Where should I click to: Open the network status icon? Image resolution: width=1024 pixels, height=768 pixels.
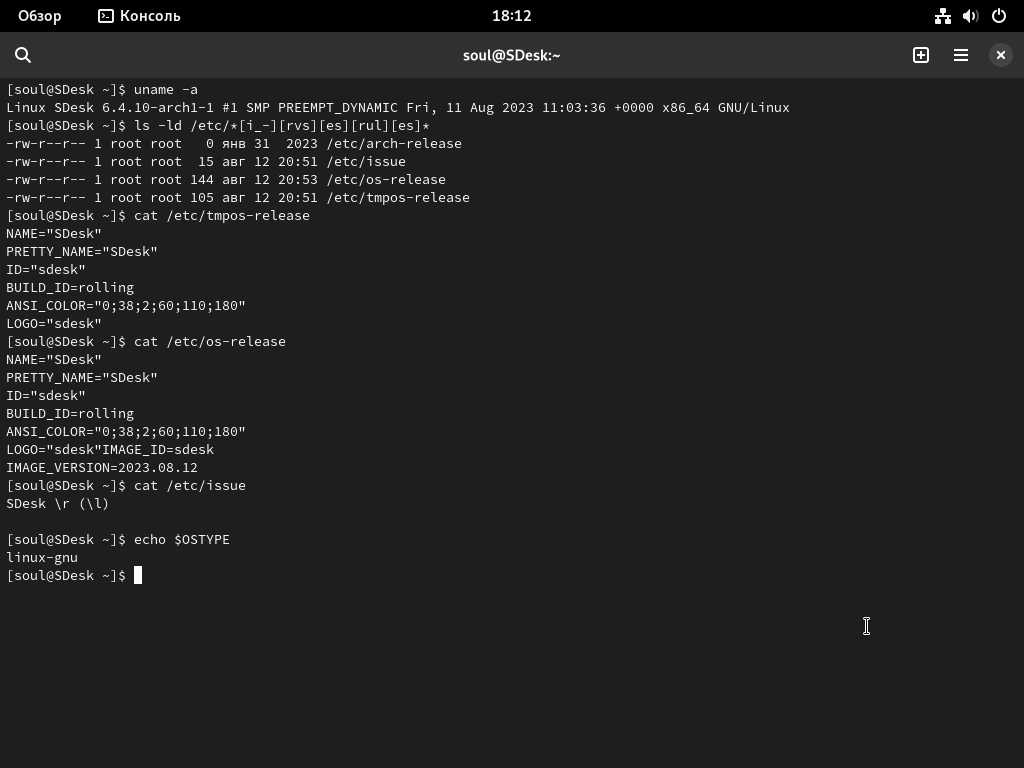(942, 16)
